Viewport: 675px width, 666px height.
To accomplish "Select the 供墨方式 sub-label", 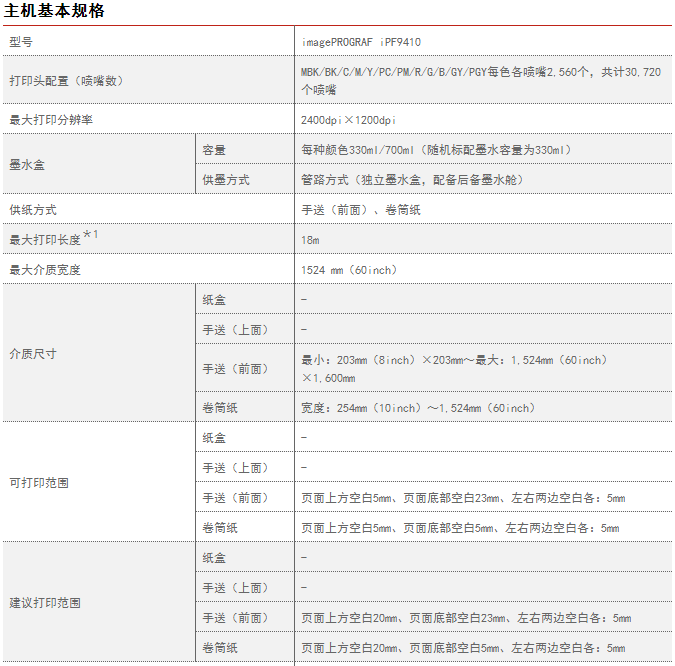I will (x=226, y=180).
